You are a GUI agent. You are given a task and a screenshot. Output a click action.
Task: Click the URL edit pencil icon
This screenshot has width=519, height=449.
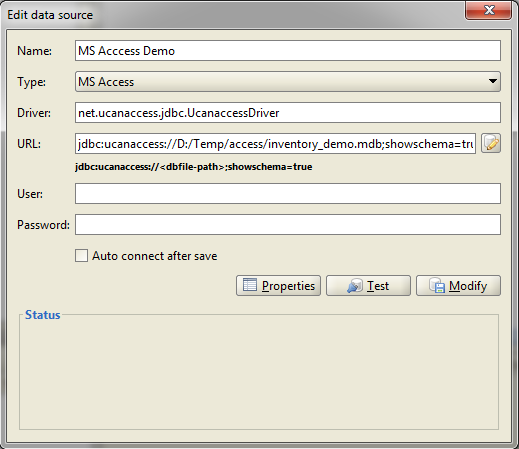pos(491,143)
